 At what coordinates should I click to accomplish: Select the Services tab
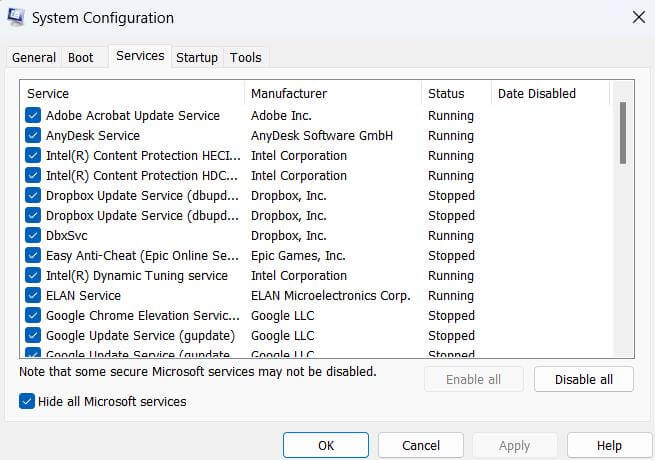click(x=140, y=56)
